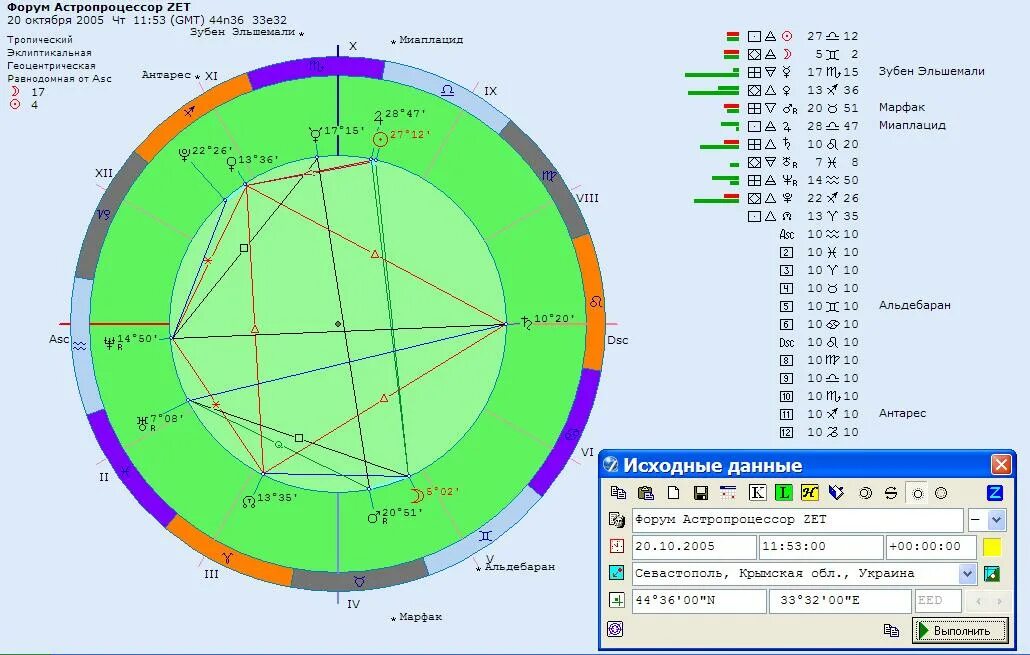Close the Исходные данные dialog
This screenshot has width=1030, height=655.
tap(1000, 464)
